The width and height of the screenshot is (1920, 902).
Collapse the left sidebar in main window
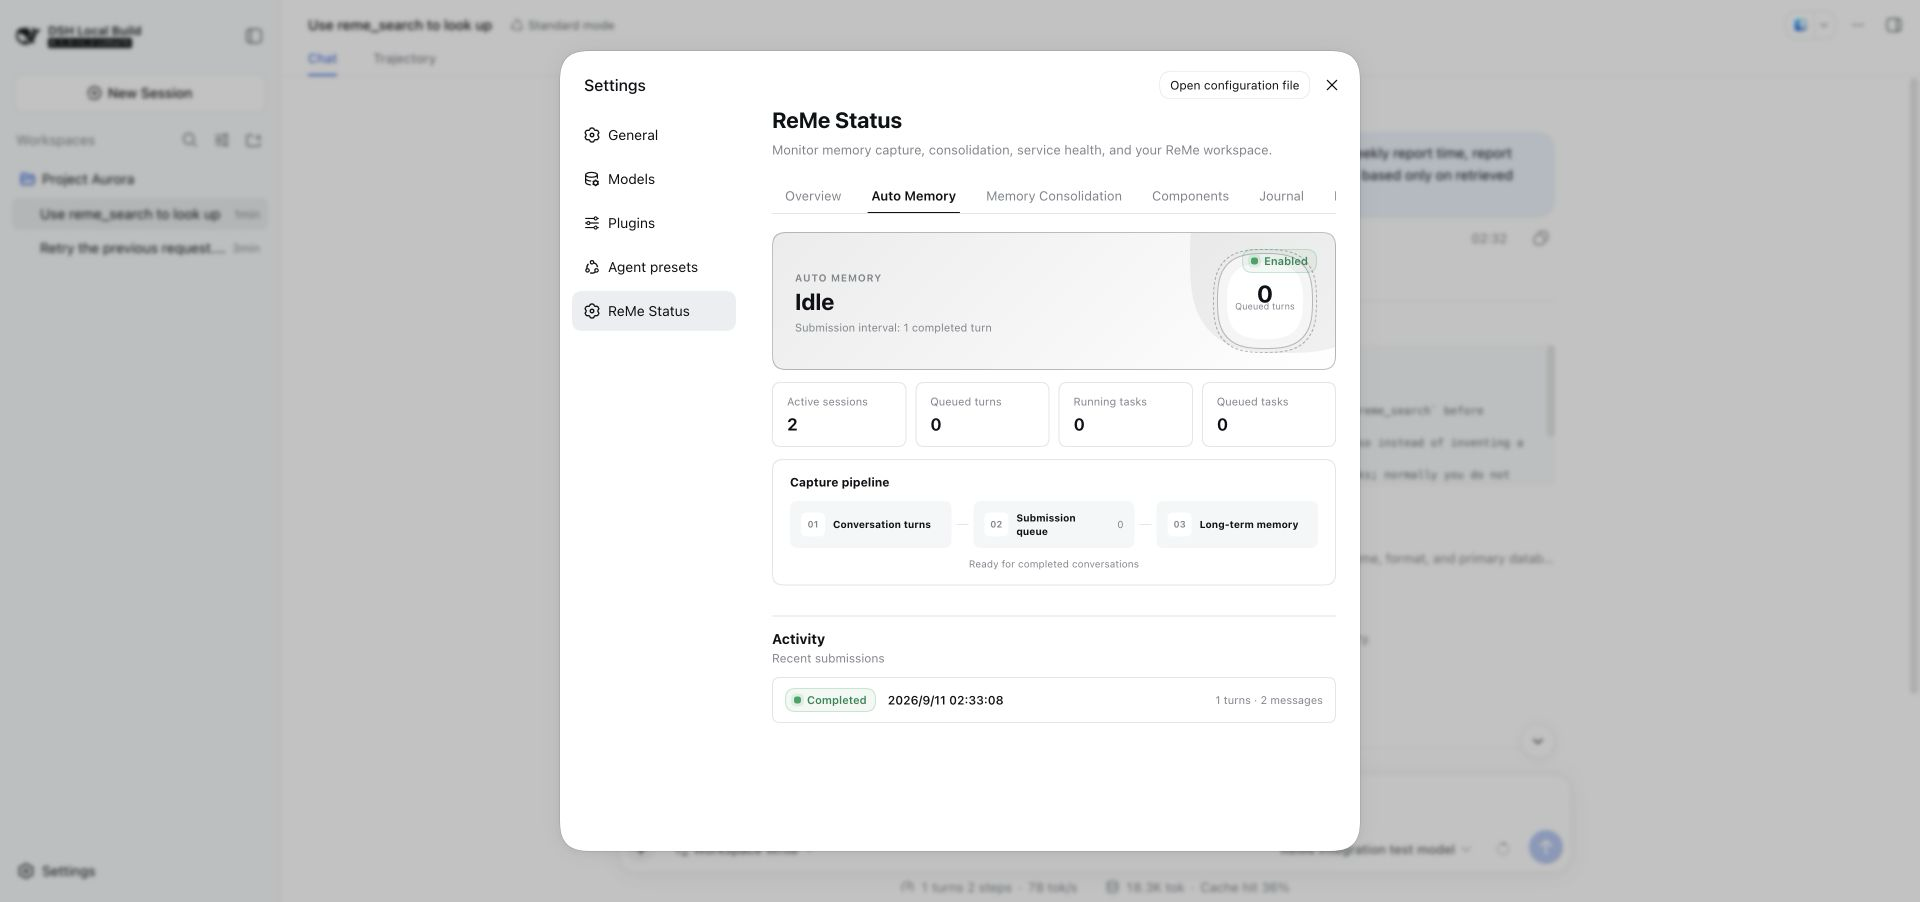point(254,36)
